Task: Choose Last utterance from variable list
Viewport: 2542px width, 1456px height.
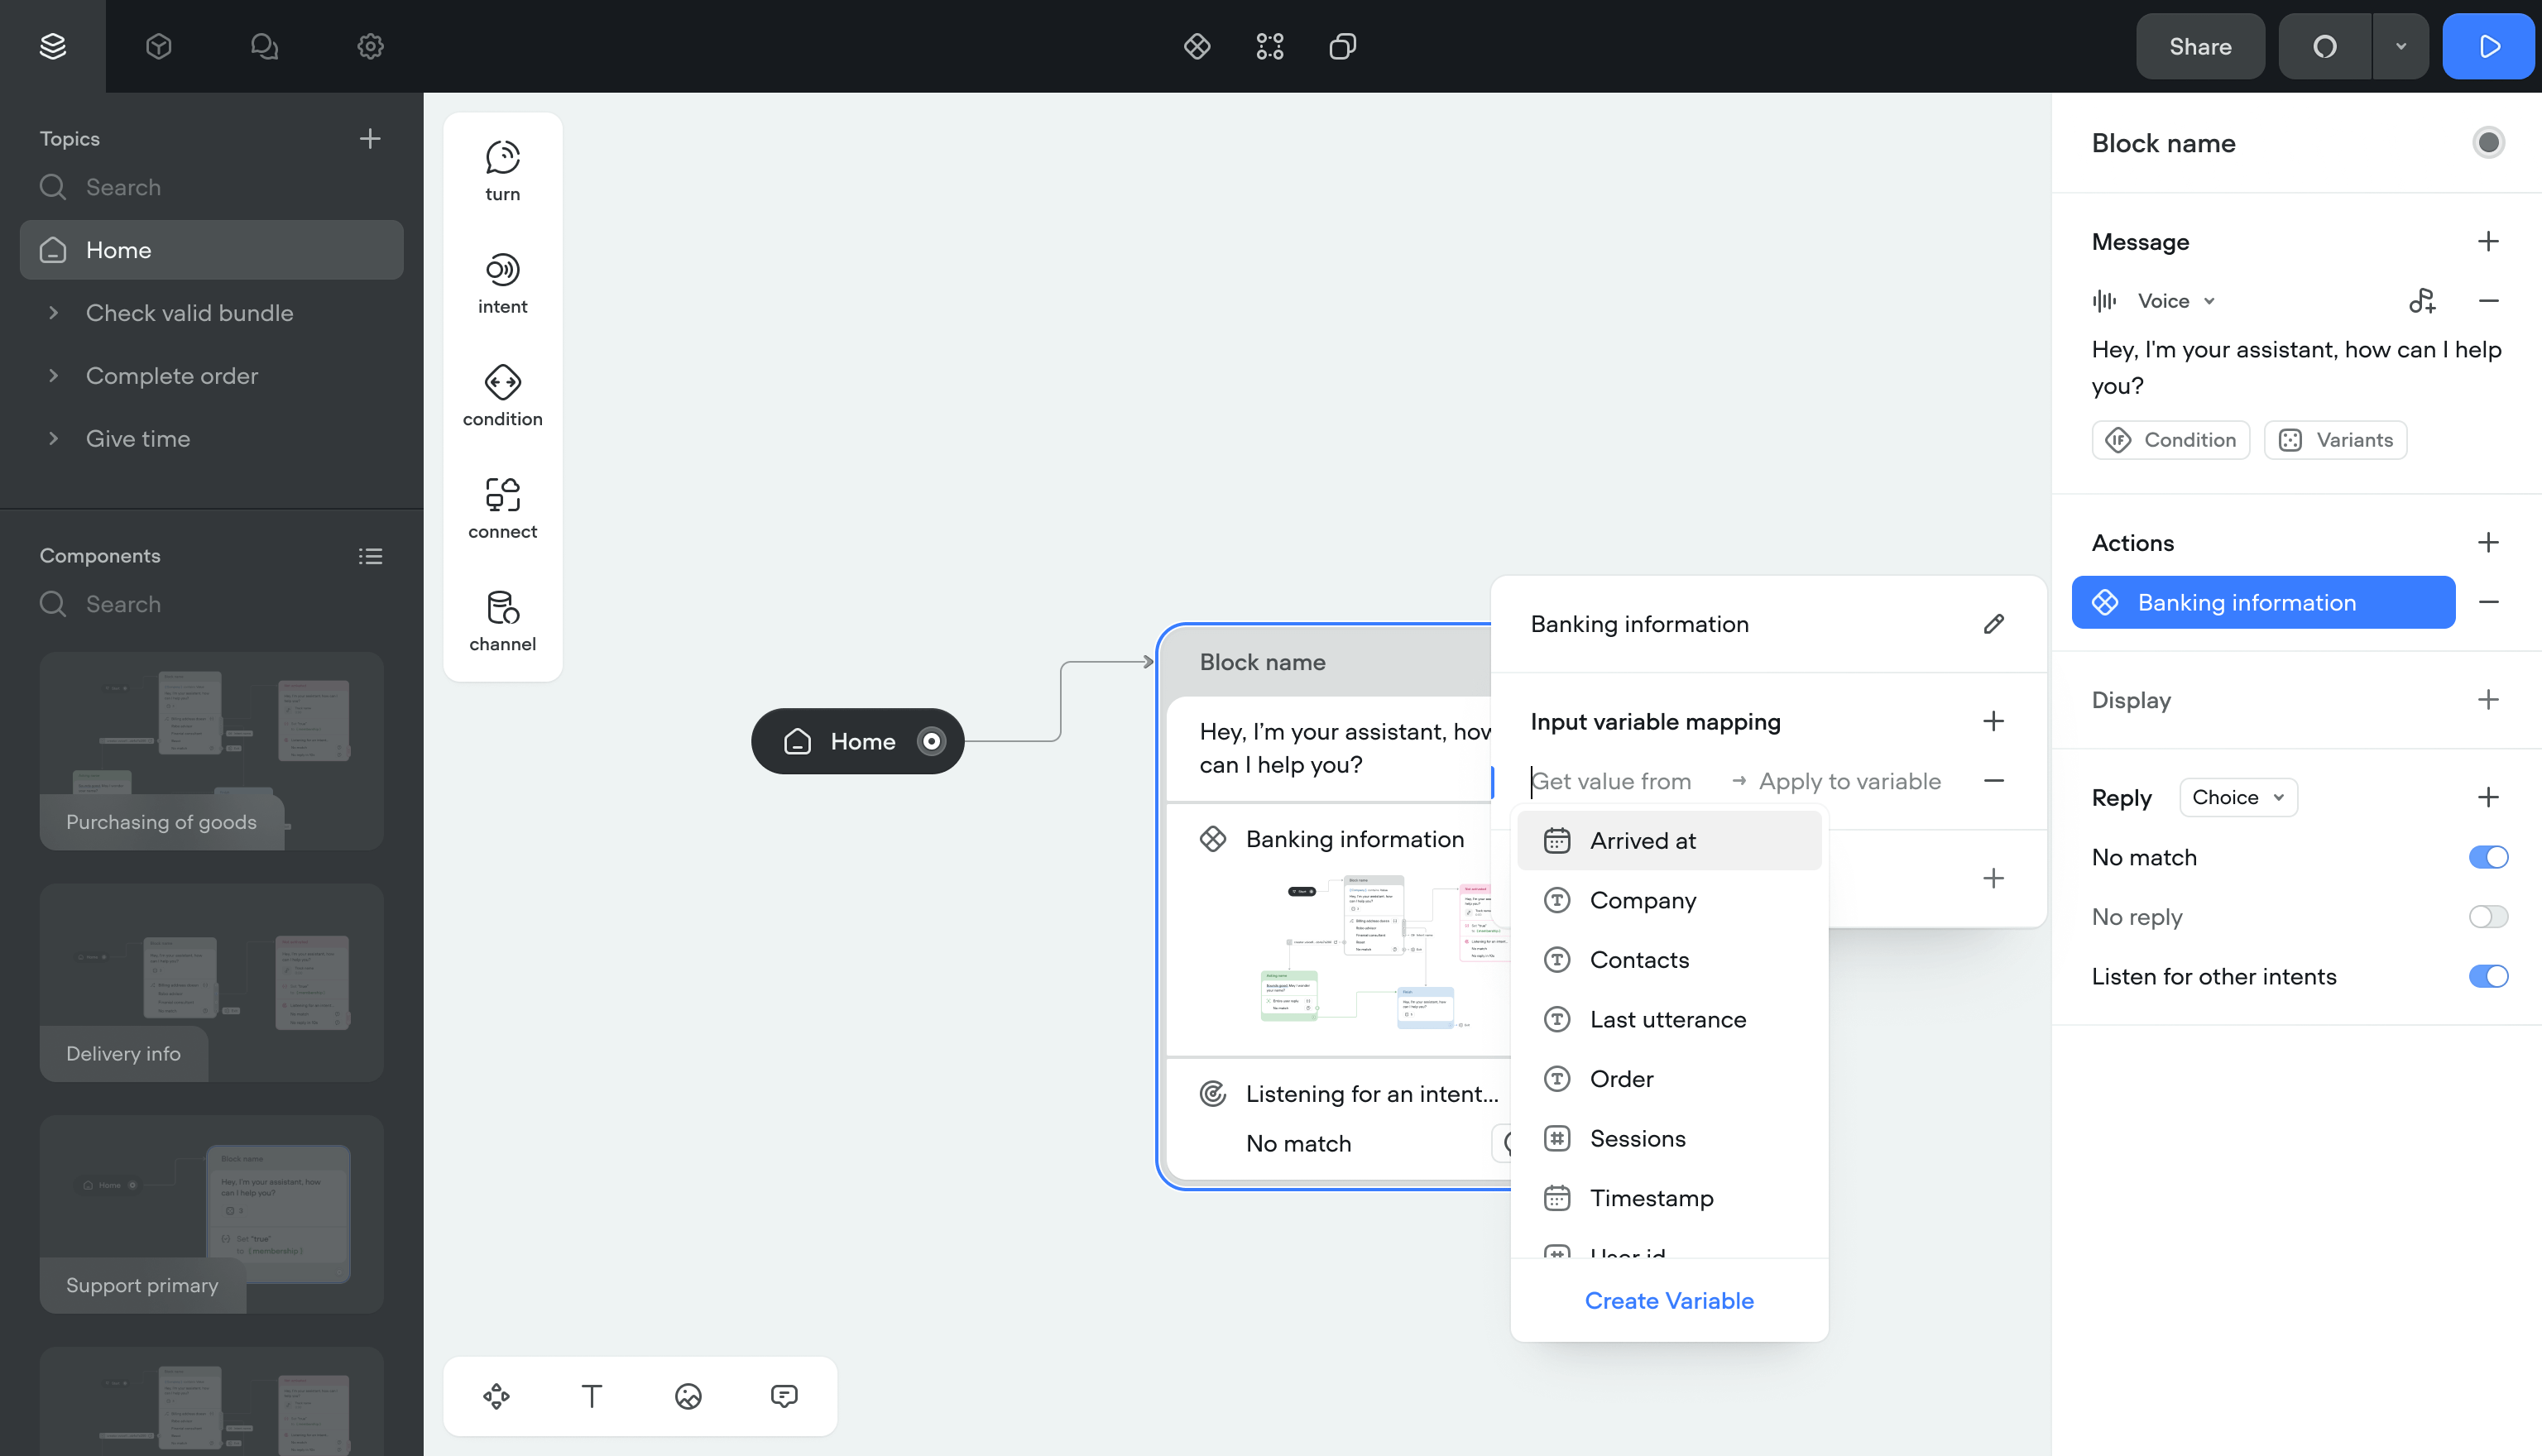Action: click(1667, 1019)
